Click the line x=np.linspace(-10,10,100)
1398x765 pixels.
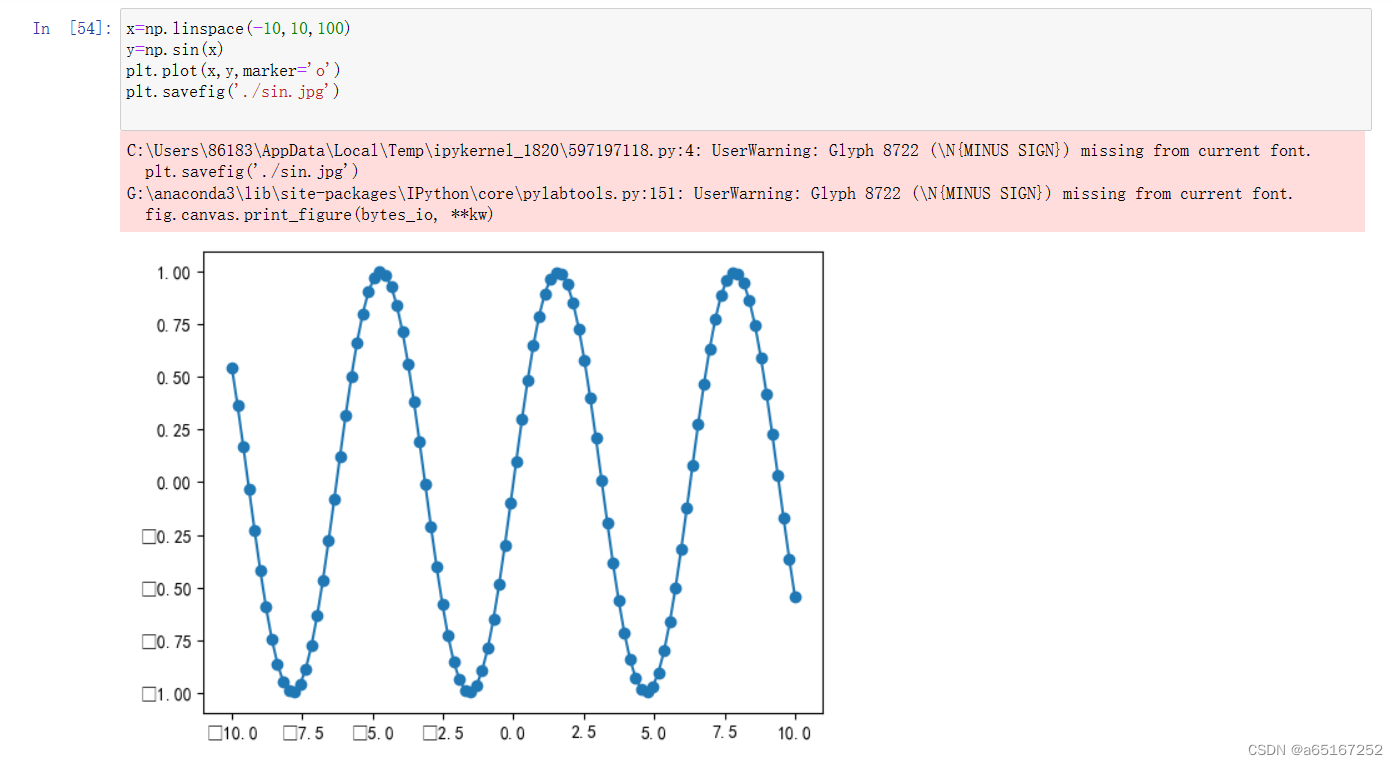[238, 28]
